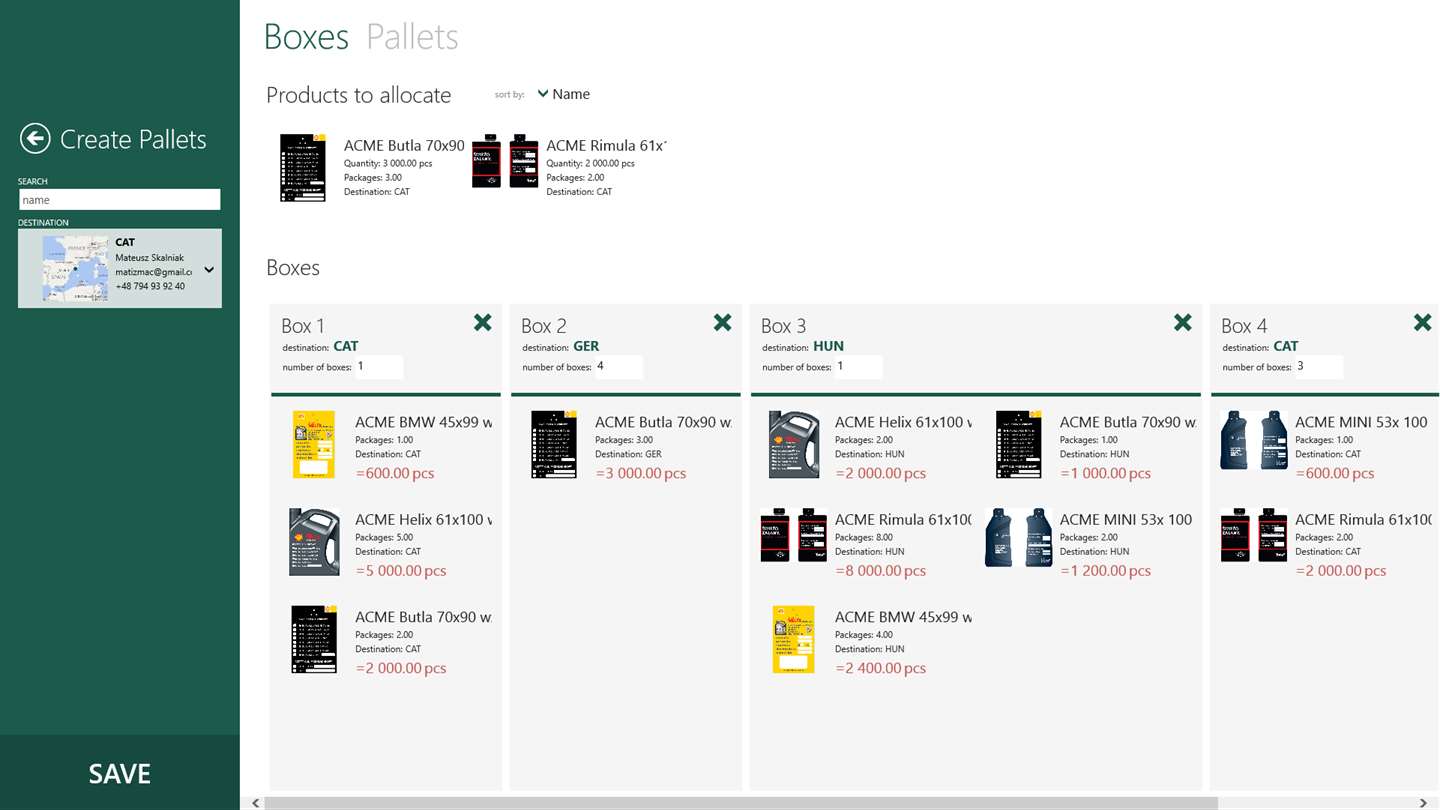Screen dimensions: 1440x810
Task: Click the back arrow beside Create Pallets
Action: [35, 139]
